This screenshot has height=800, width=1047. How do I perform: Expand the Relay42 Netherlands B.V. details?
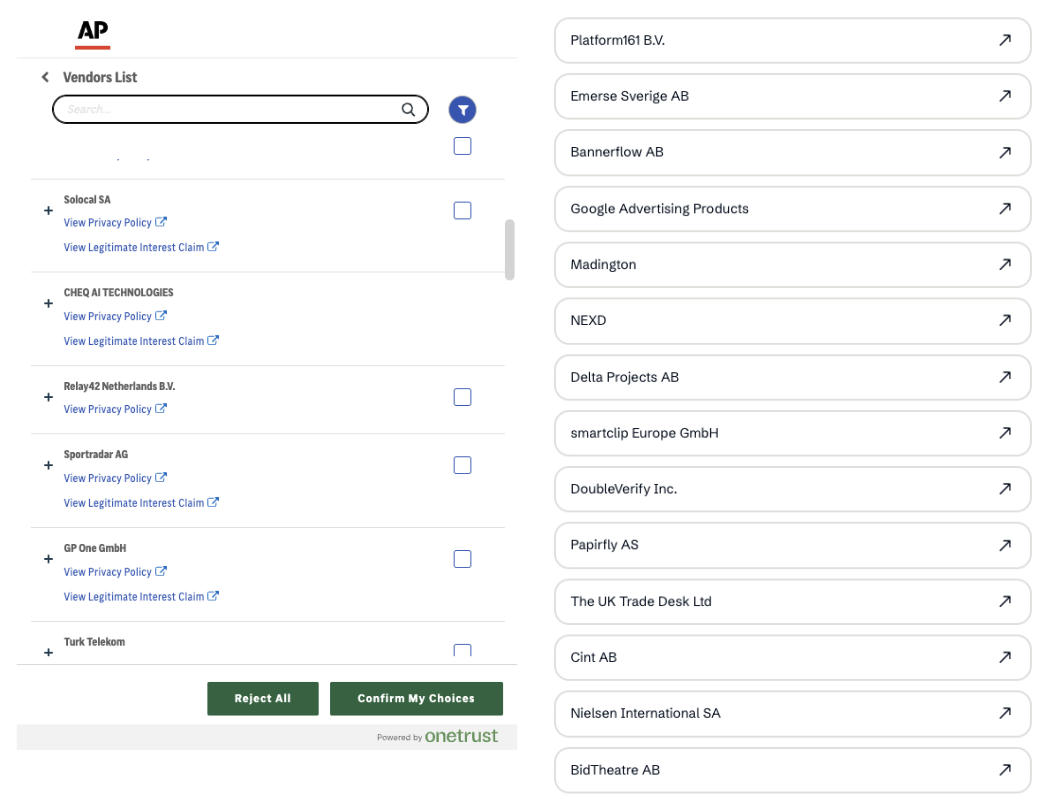click(x=48, y=397)
